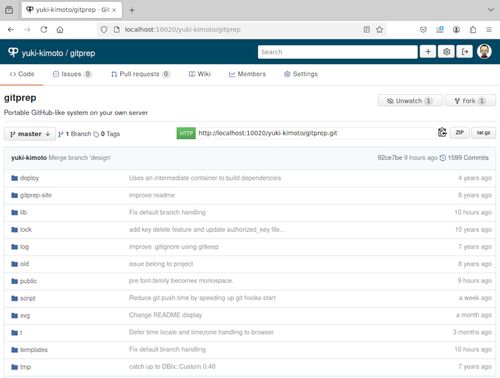
Task: Open the svg folder
Action: tap(25, 315)
